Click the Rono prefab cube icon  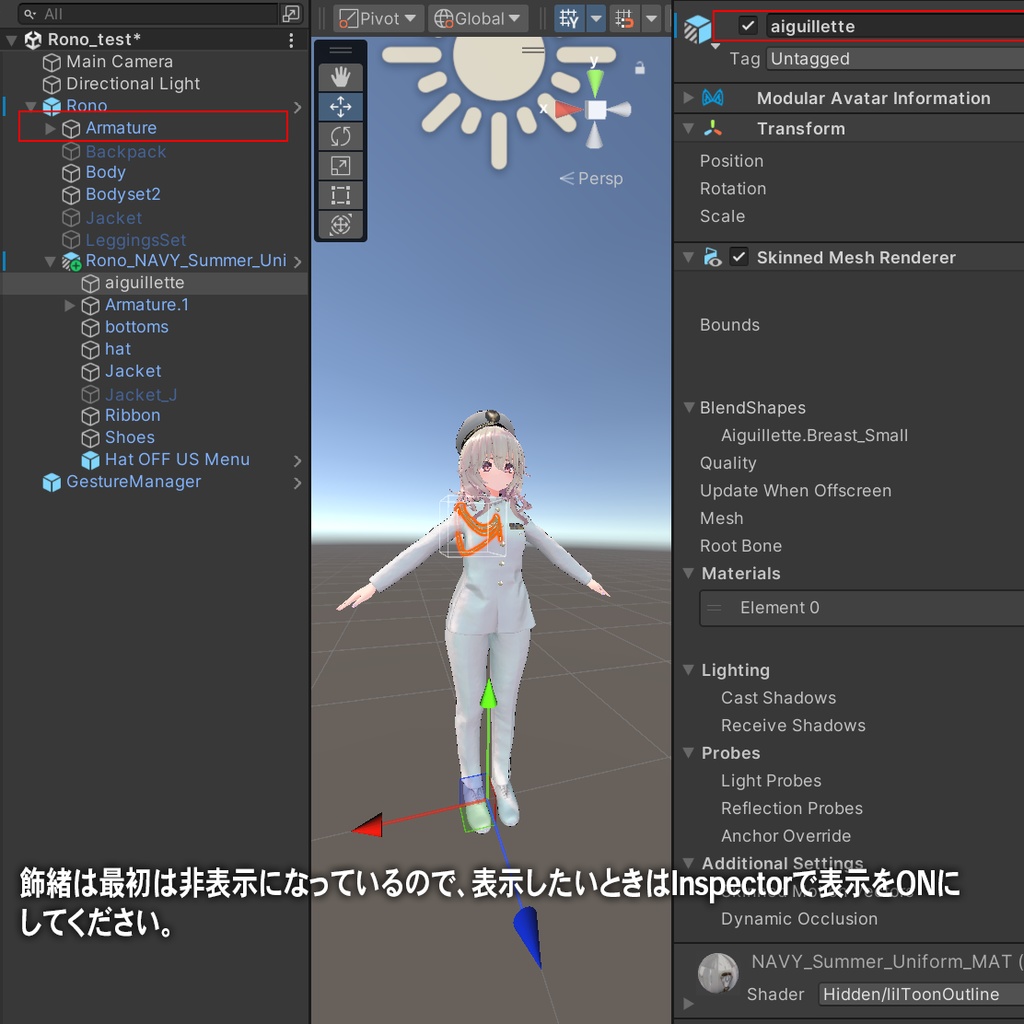(x=52, y=106)
